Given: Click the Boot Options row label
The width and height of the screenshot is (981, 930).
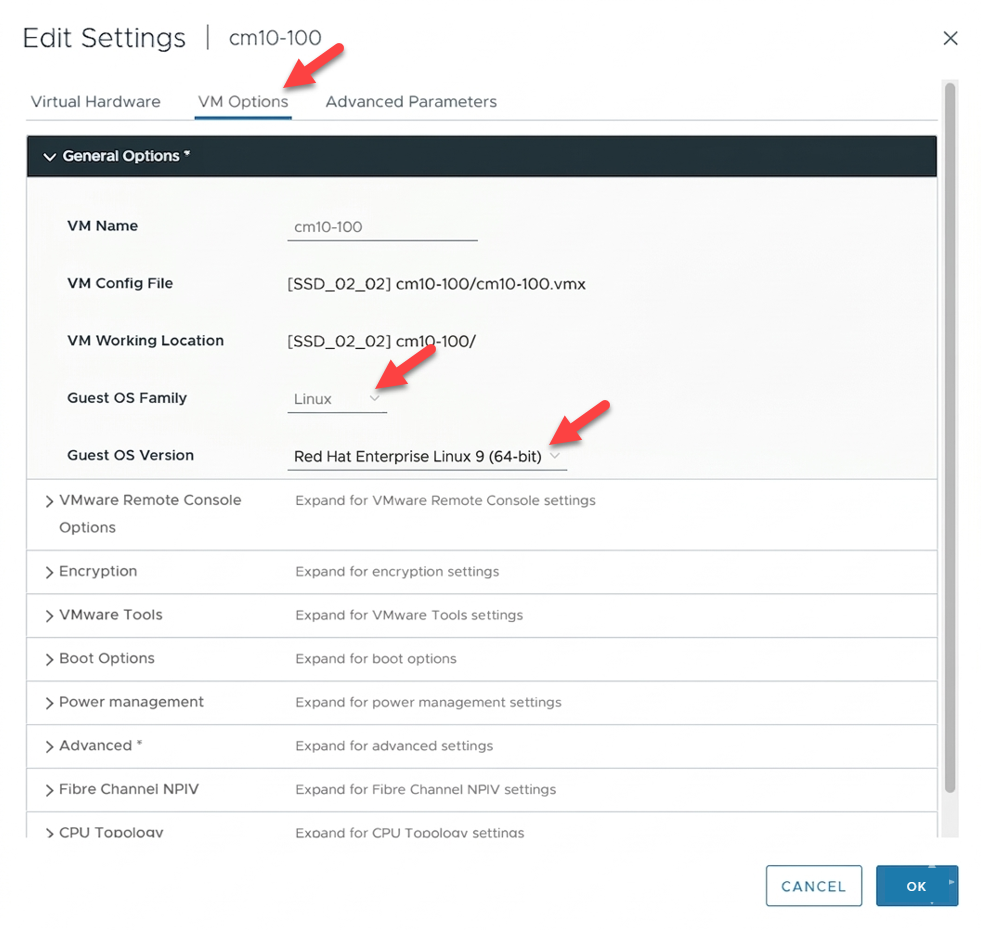Looking at the screenshot, I should point(107,659).
